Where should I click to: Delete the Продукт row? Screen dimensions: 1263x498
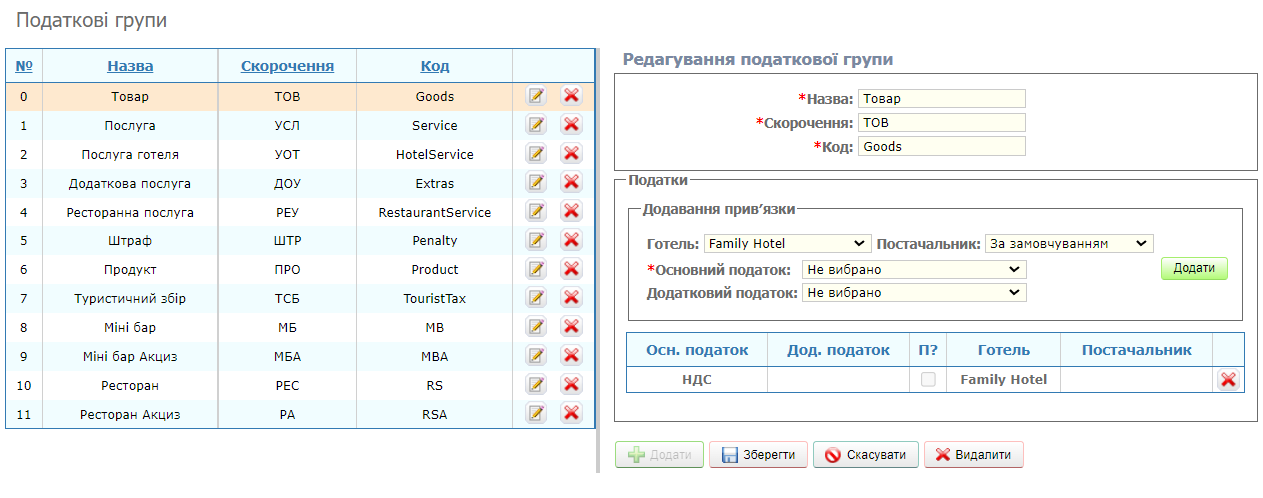(572, 269)
